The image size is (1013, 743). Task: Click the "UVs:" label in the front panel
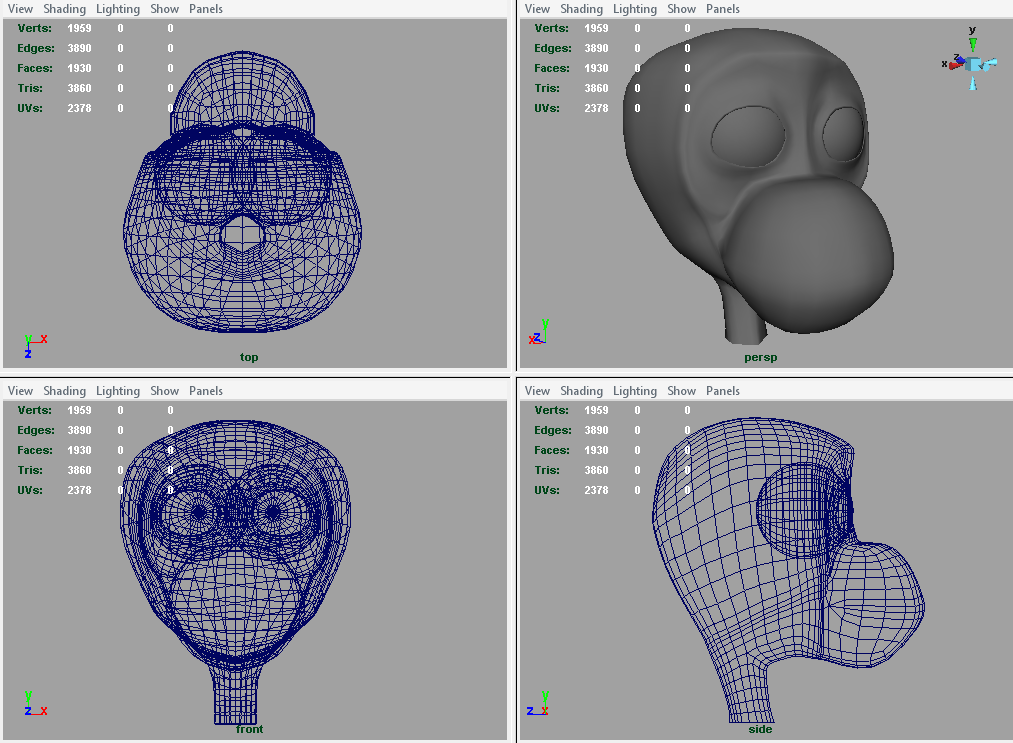pos(30,490)
